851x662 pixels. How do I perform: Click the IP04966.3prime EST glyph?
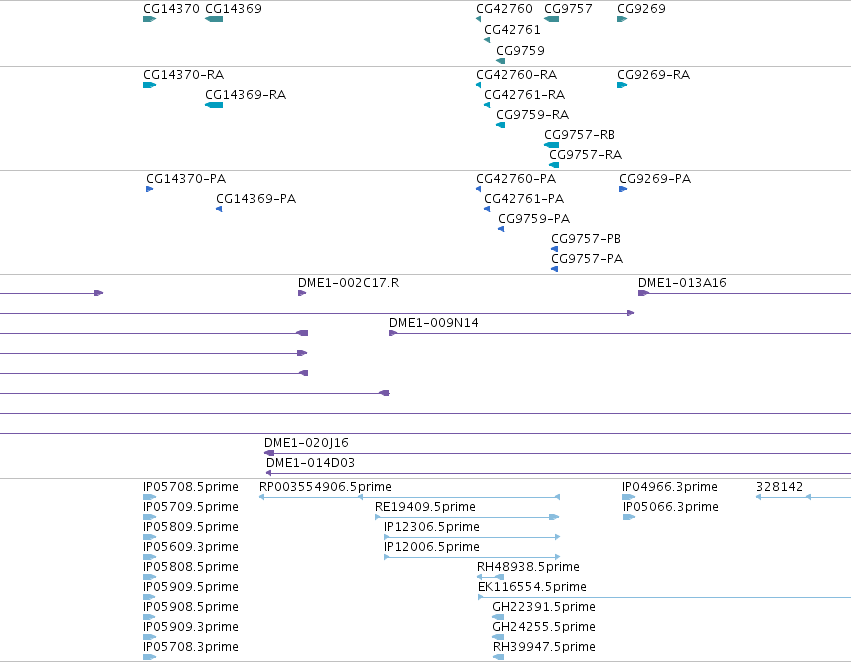pos(628,497)
